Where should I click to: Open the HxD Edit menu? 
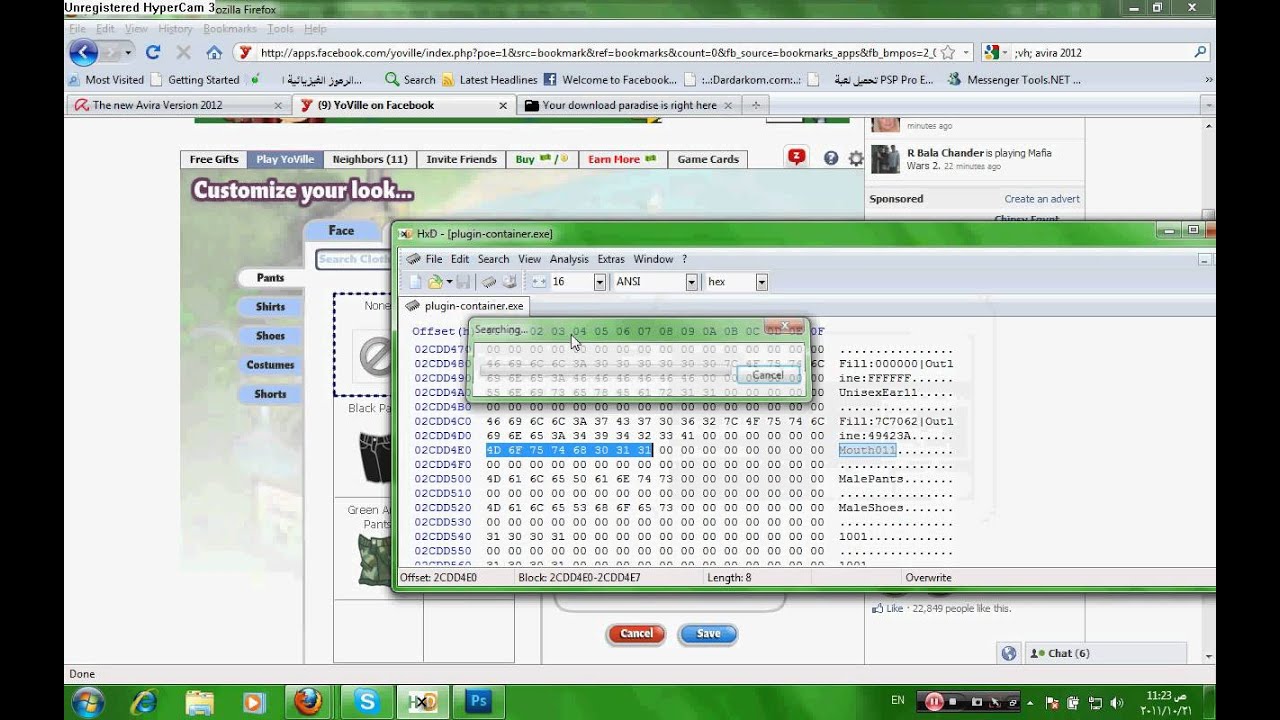click(x=460, y=259)
